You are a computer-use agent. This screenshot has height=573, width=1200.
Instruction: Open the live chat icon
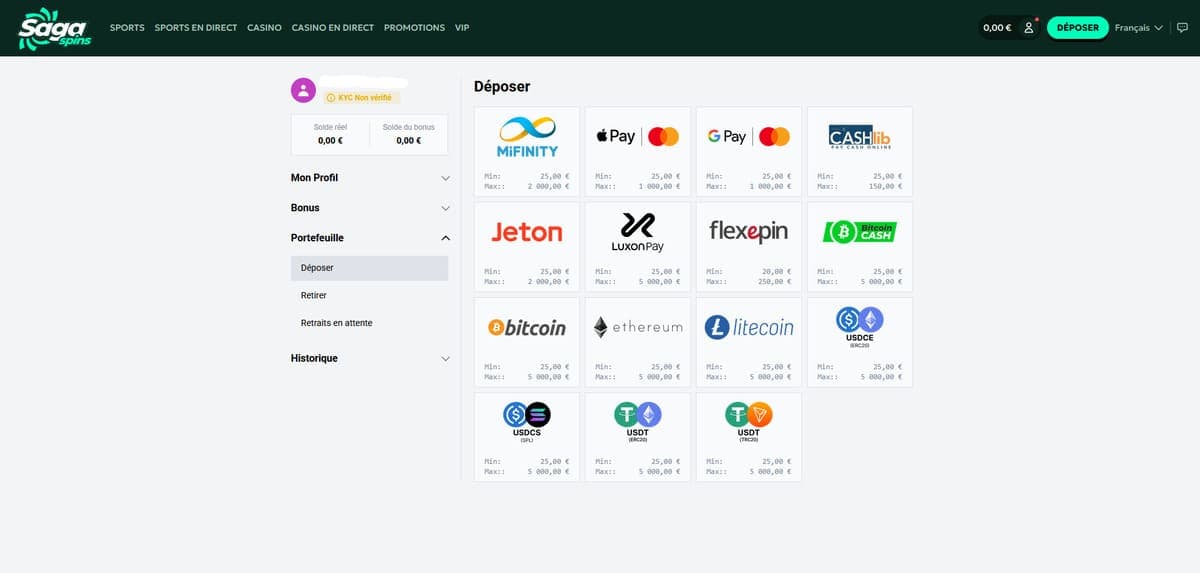click(x=1182, y=28)
